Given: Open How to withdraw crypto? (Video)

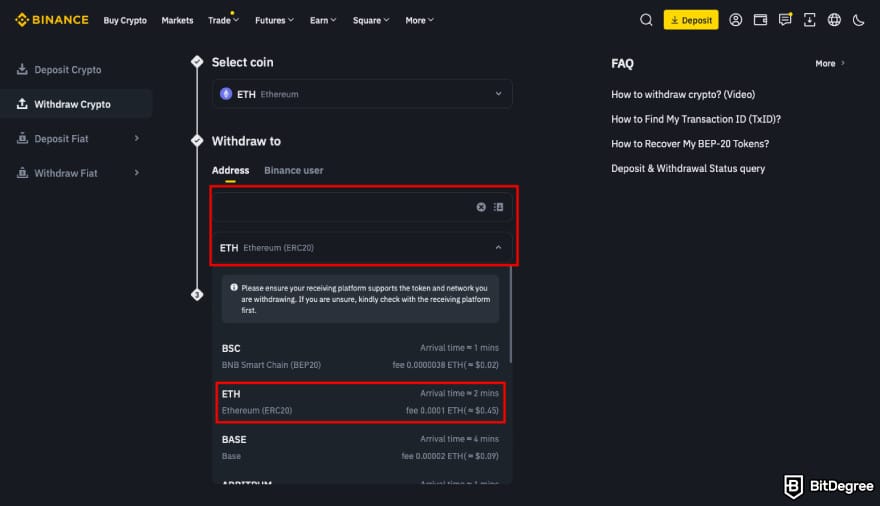Looking at the screenshot, I should 683,94.
